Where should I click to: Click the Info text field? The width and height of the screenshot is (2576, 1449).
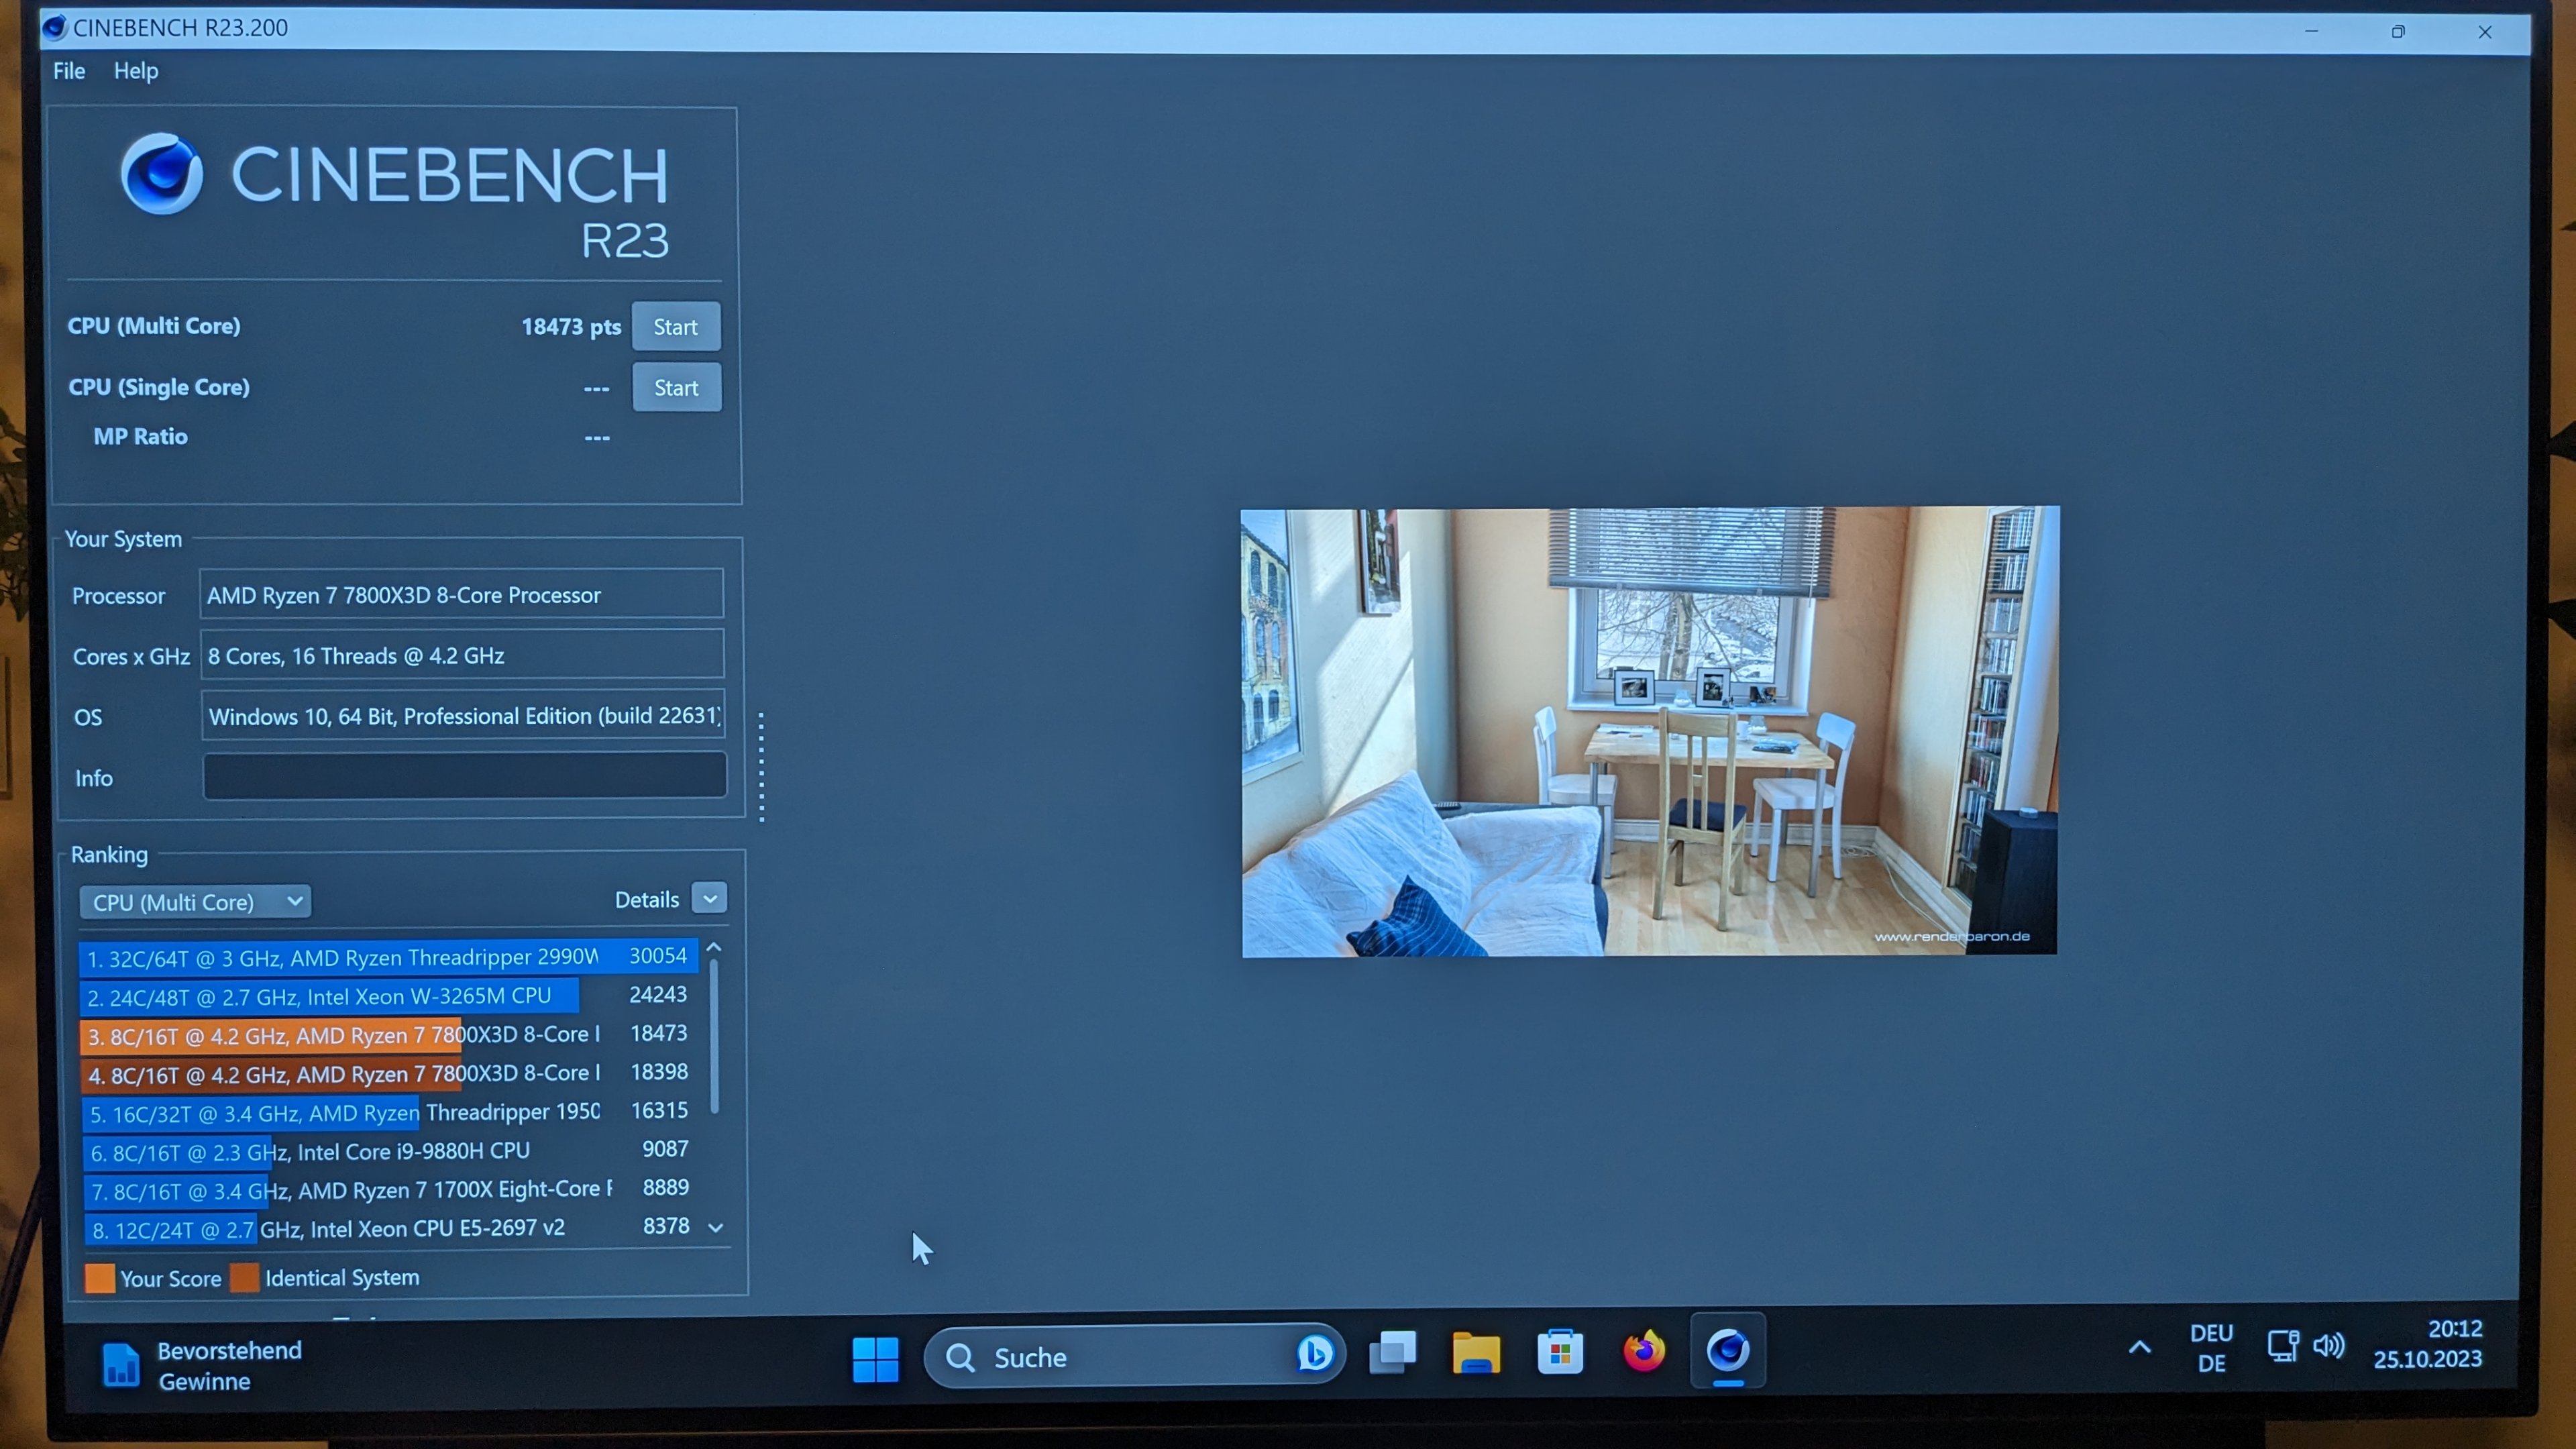point(464,776)
